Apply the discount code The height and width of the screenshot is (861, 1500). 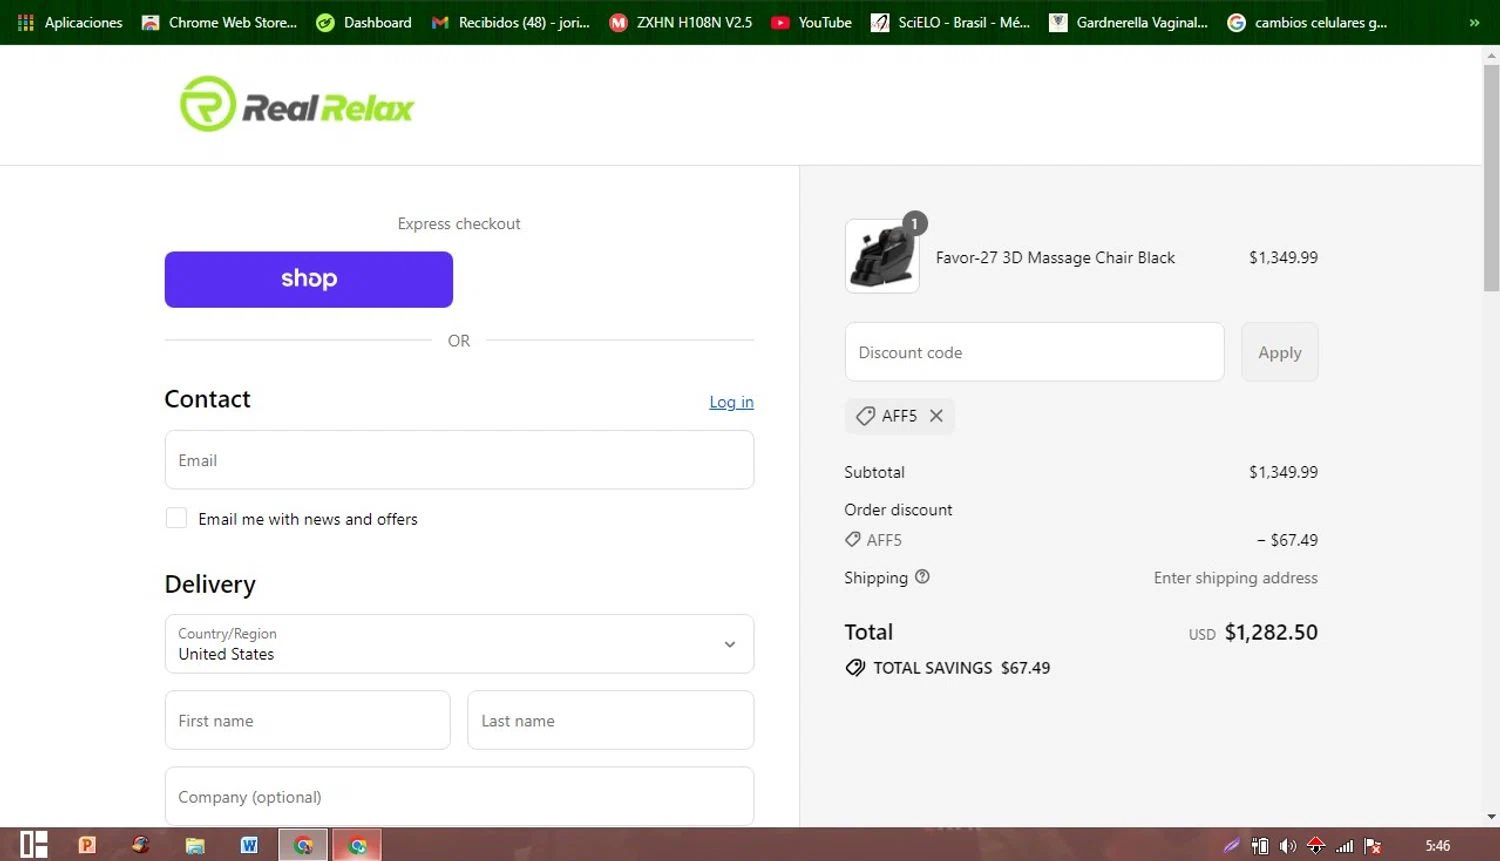click(x=1280, y=352)
